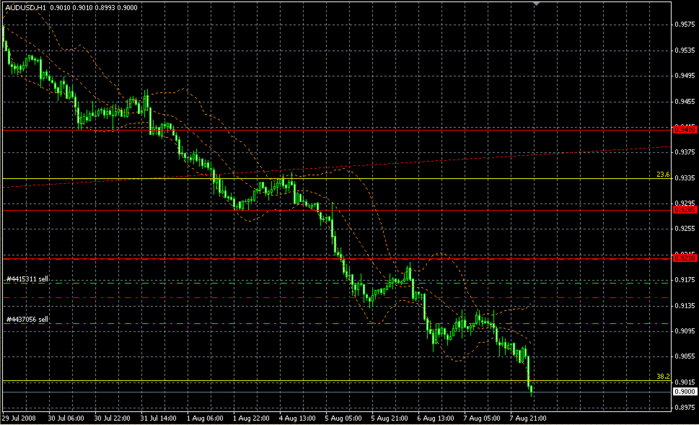Viewport: 699px width, 425px height.
Task: Click the 5 Aug 05:00 time label
Action: tap(343, 418)
